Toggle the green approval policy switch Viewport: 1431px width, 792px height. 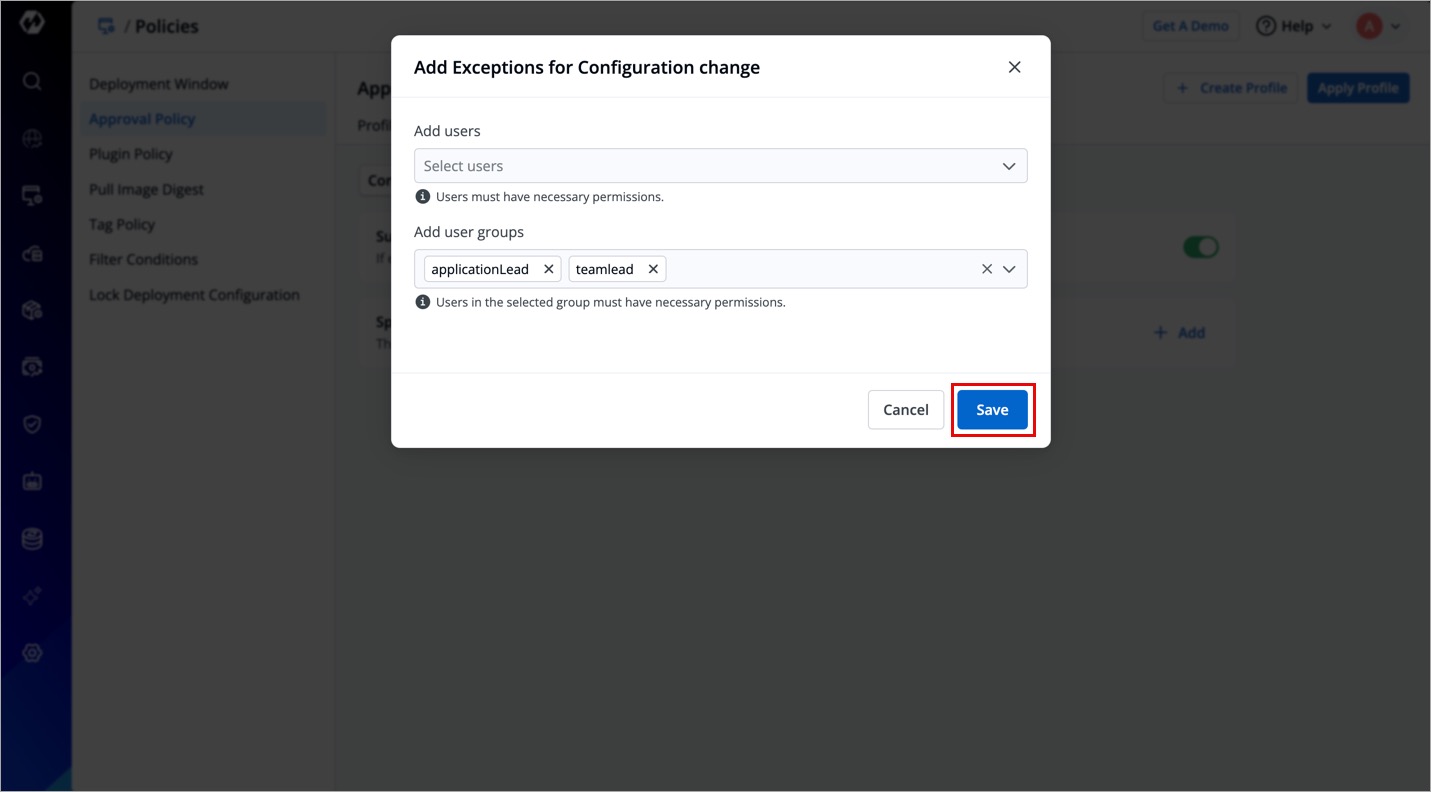coord(1200,247)
